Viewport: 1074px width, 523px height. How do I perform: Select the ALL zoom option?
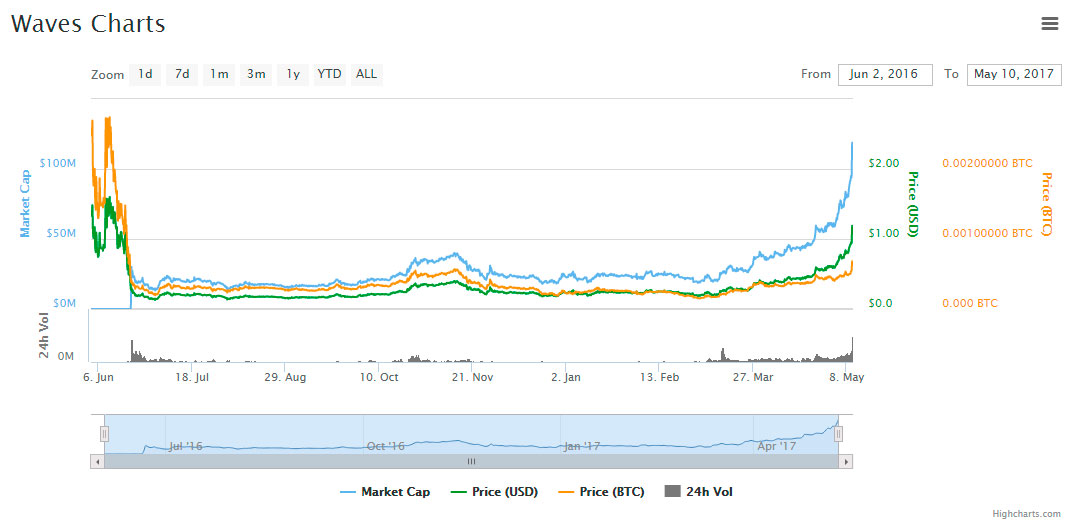366,74
